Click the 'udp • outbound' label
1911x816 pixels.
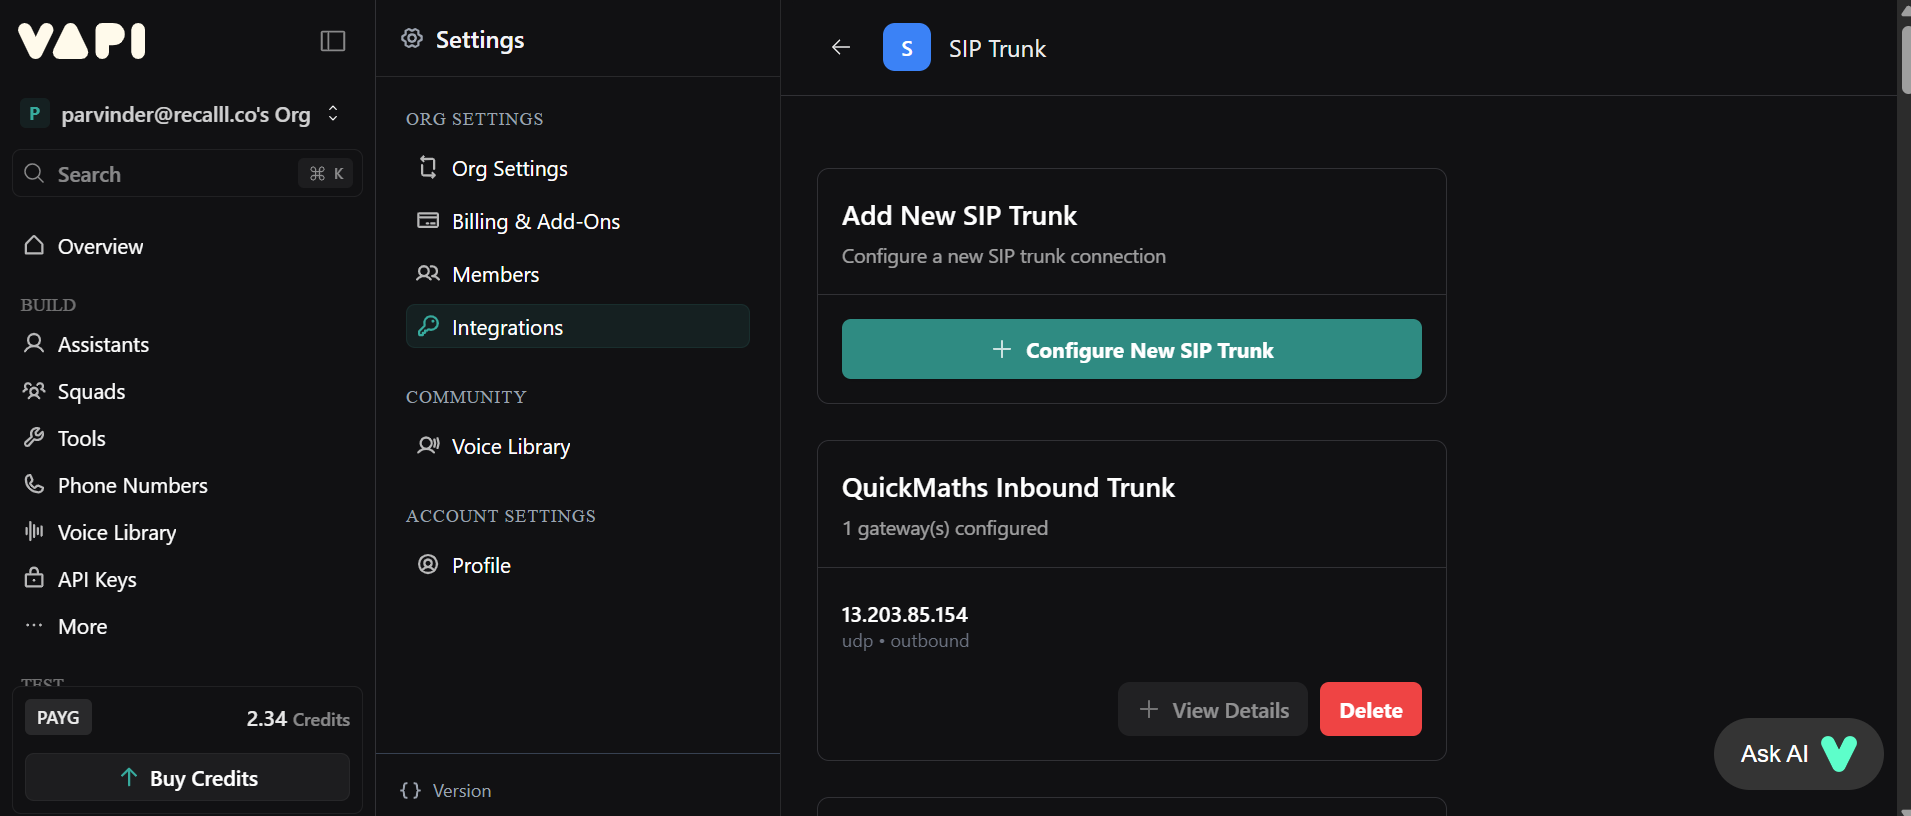point(905,640)
